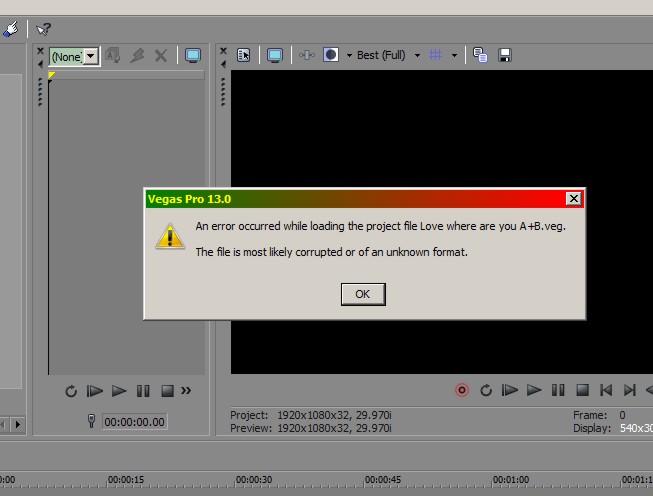Click Play From Start in preview transport
The height and width of the screenshot is (496, 653).
[510, 390]
